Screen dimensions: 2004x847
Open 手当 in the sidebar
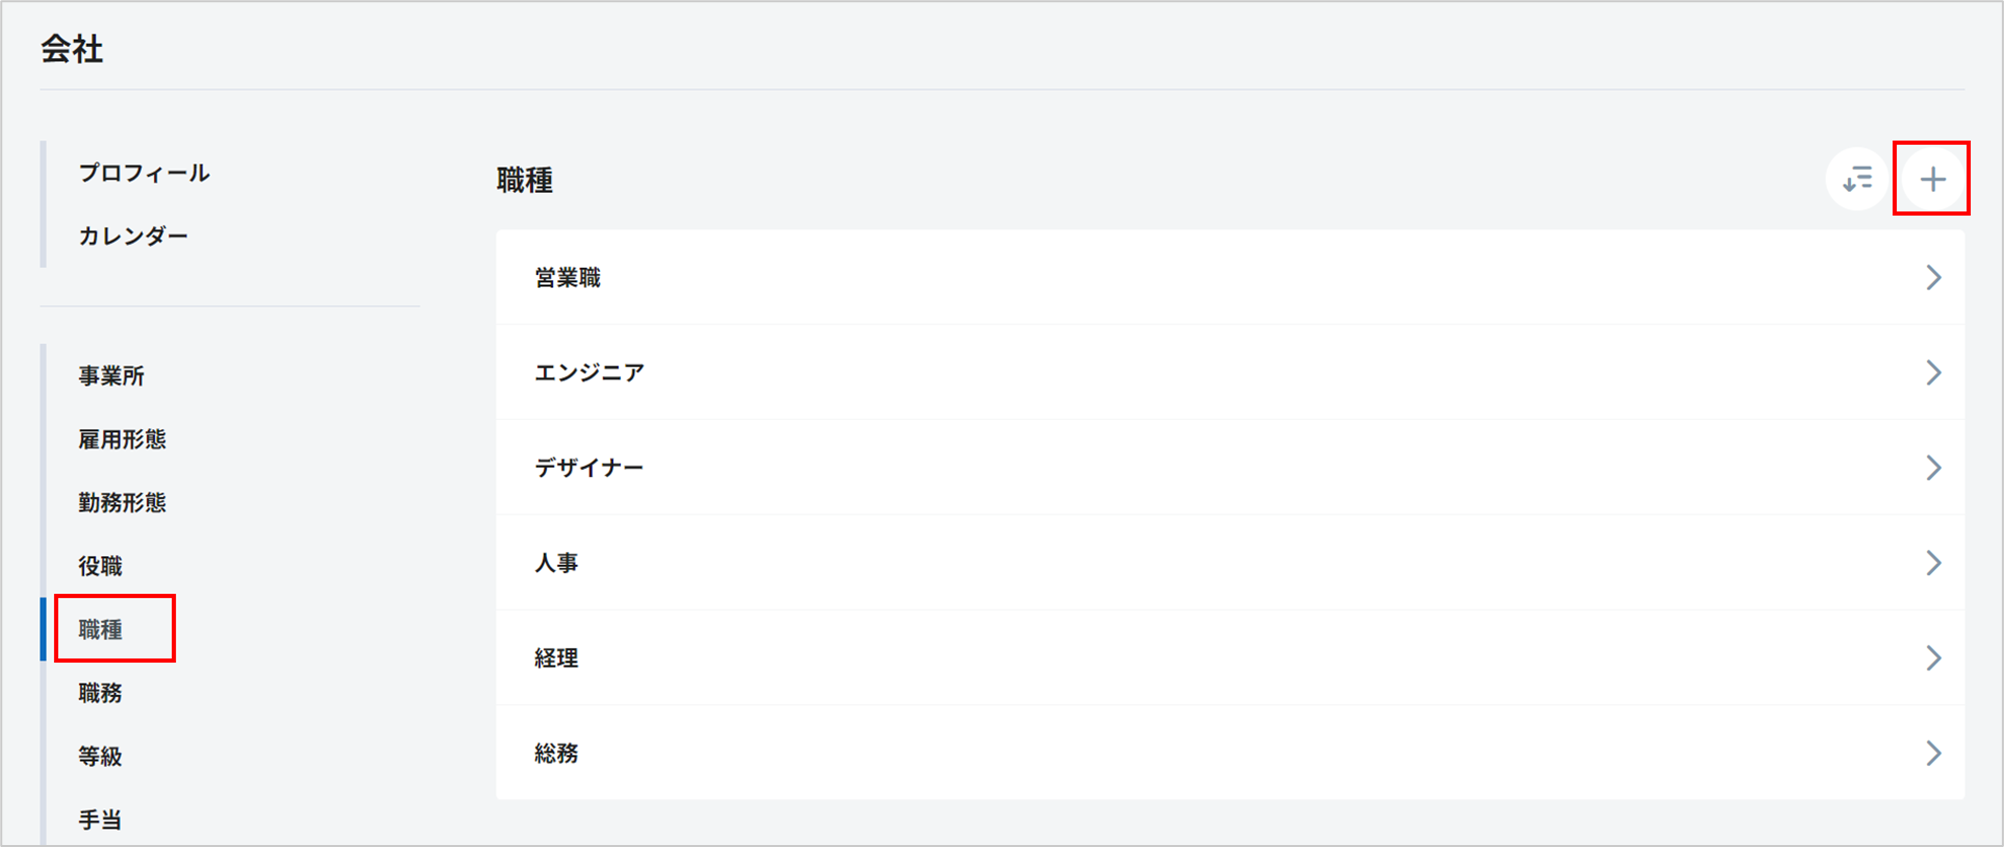click(x=100, y=820)
